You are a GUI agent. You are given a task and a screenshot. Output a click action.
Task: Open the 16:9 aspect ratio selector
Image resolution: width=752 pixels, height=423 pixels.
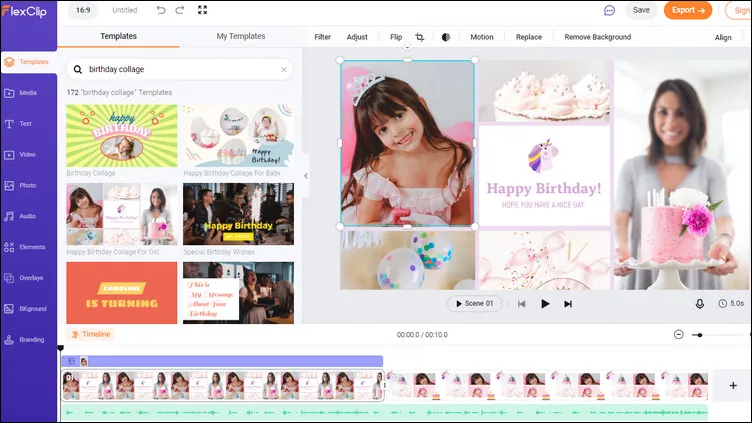82,10
